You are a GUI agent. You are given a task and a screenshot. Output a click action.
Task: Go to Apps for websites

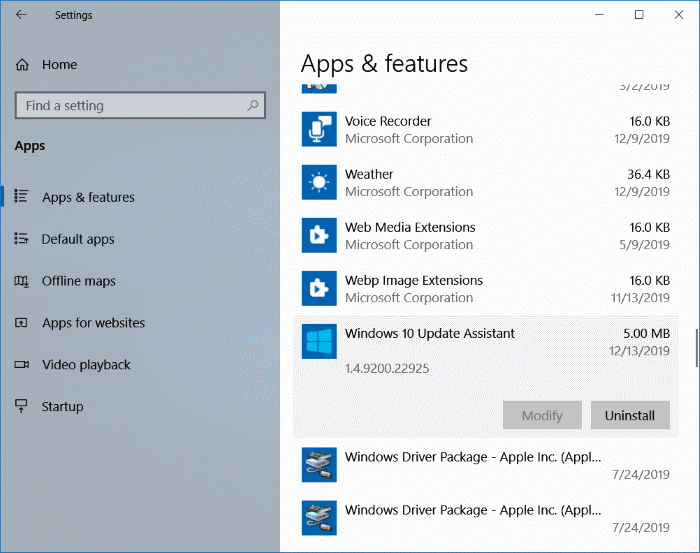[94, 323]
